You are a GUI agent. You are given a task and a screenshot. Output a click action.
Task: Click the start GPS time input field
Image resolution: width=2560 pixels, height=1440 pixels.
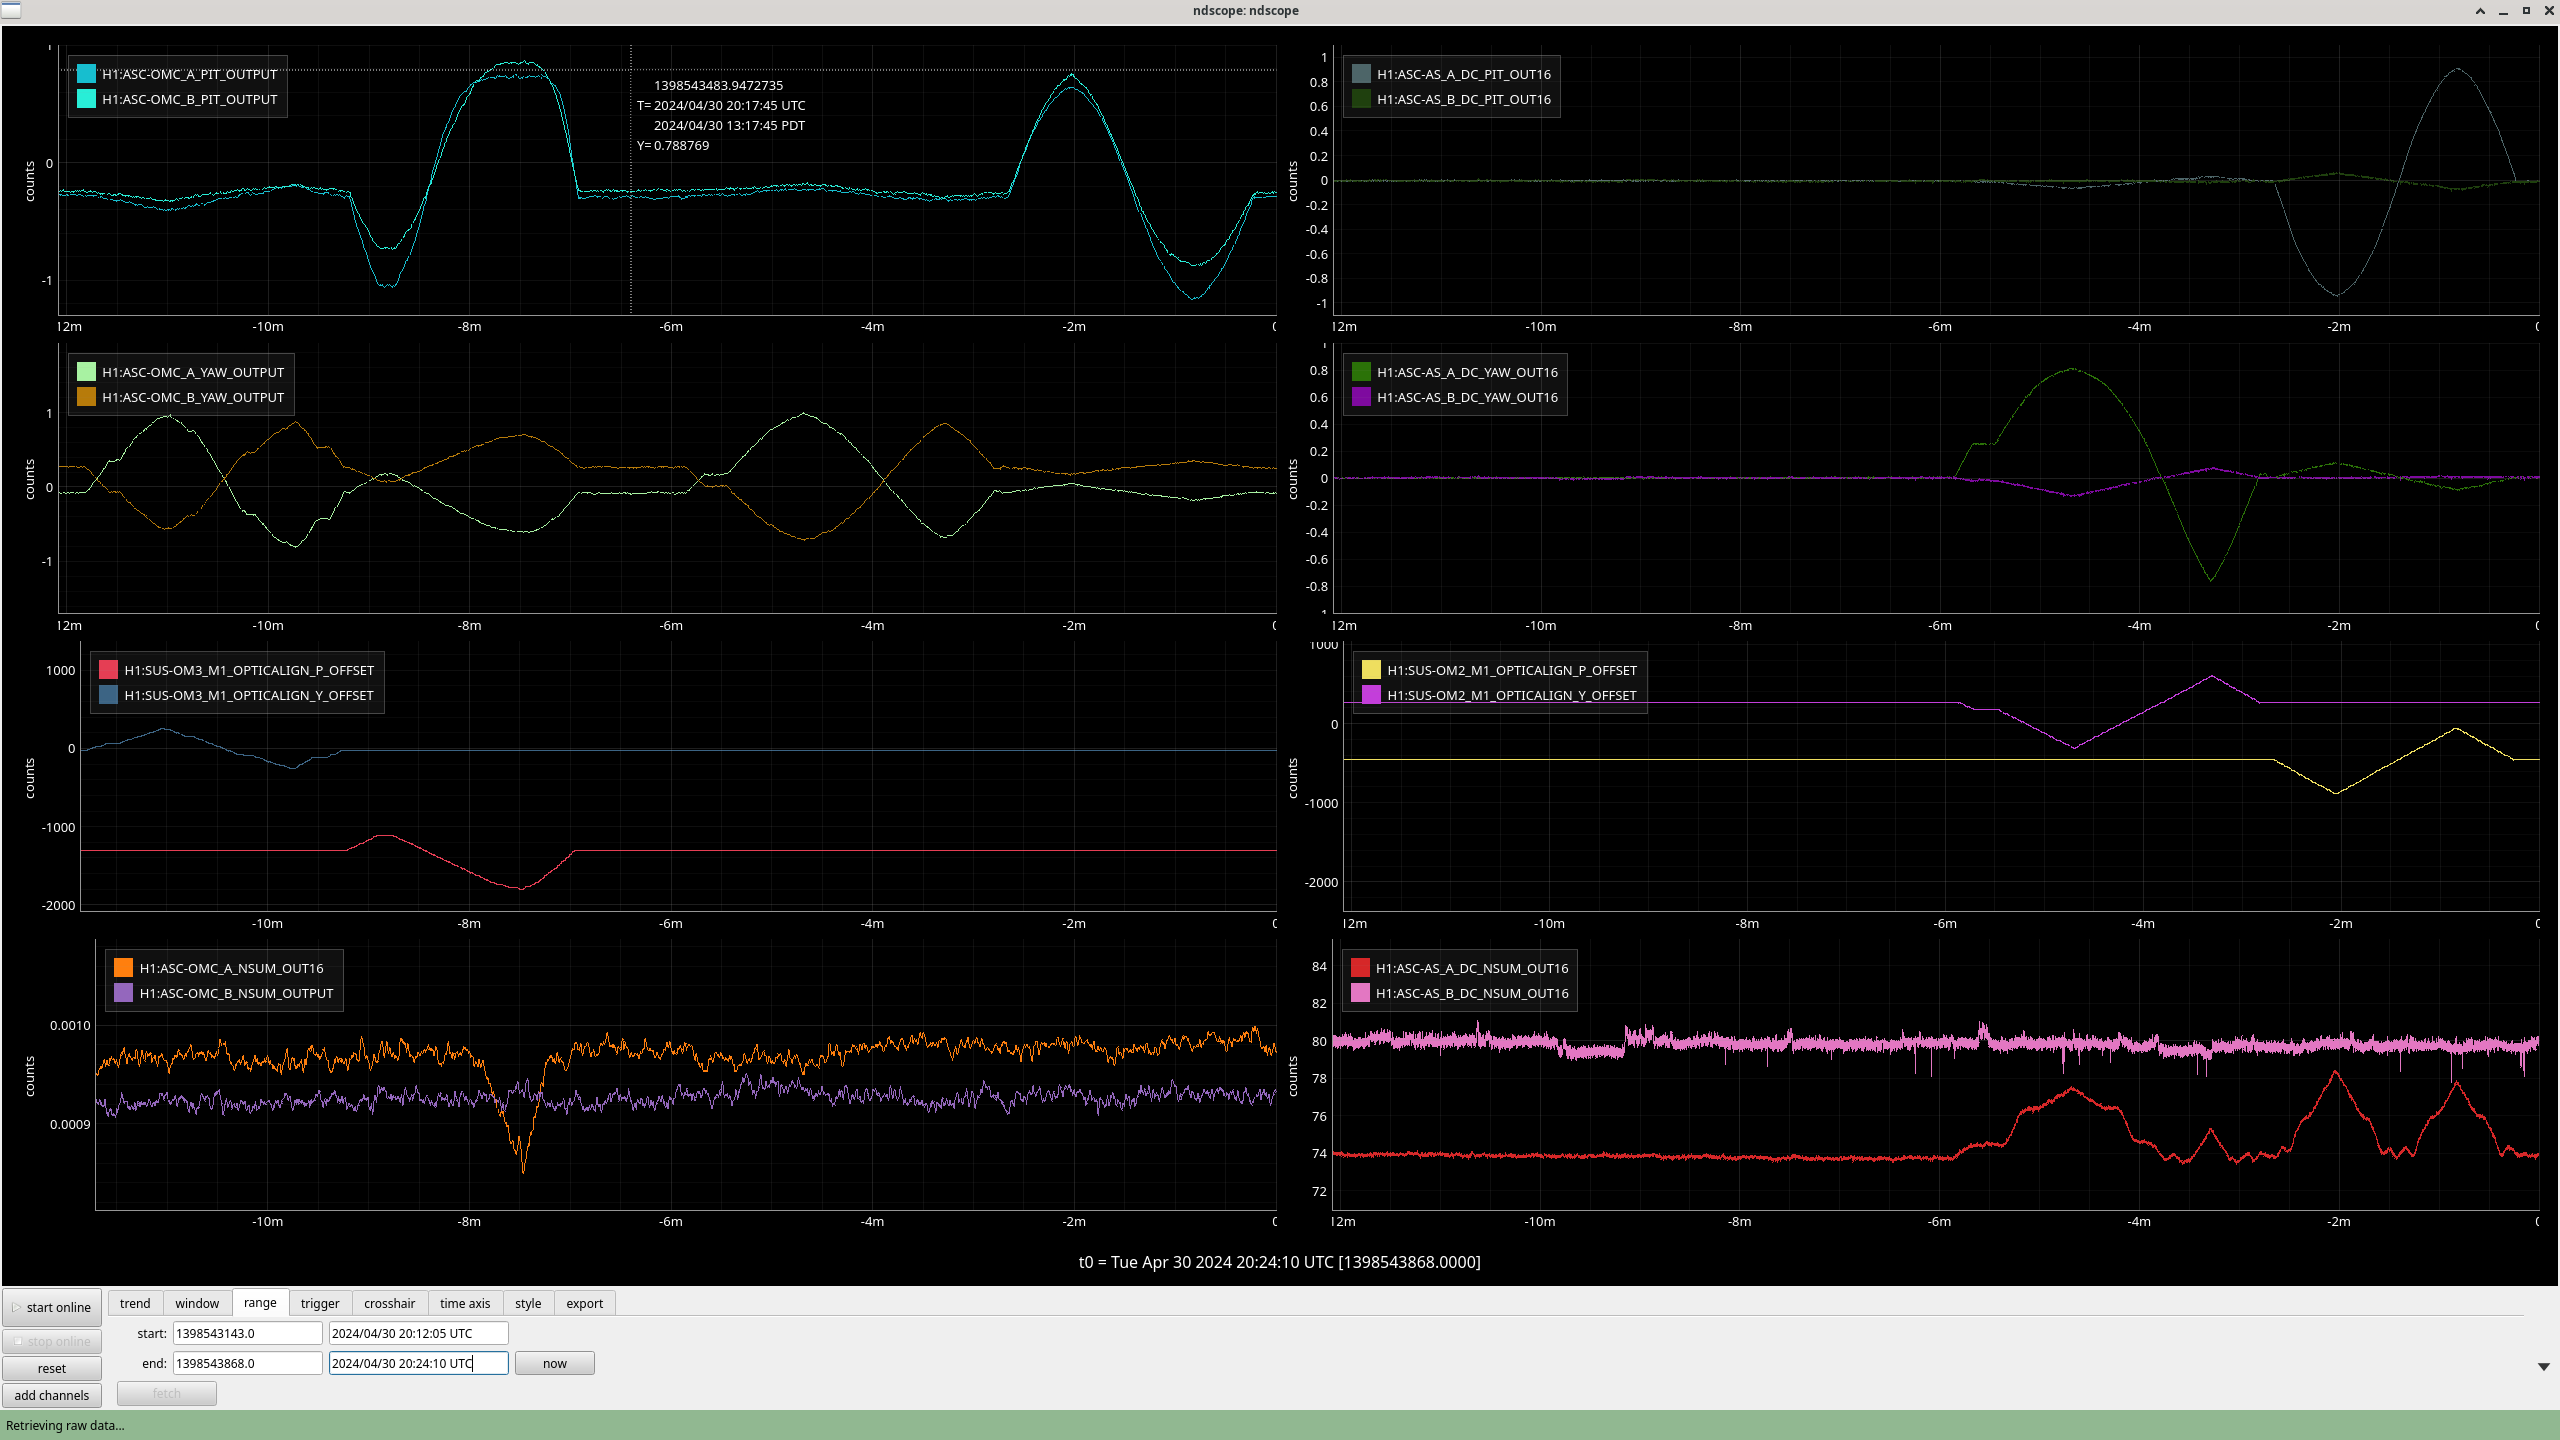click(x=247, y=1333)
